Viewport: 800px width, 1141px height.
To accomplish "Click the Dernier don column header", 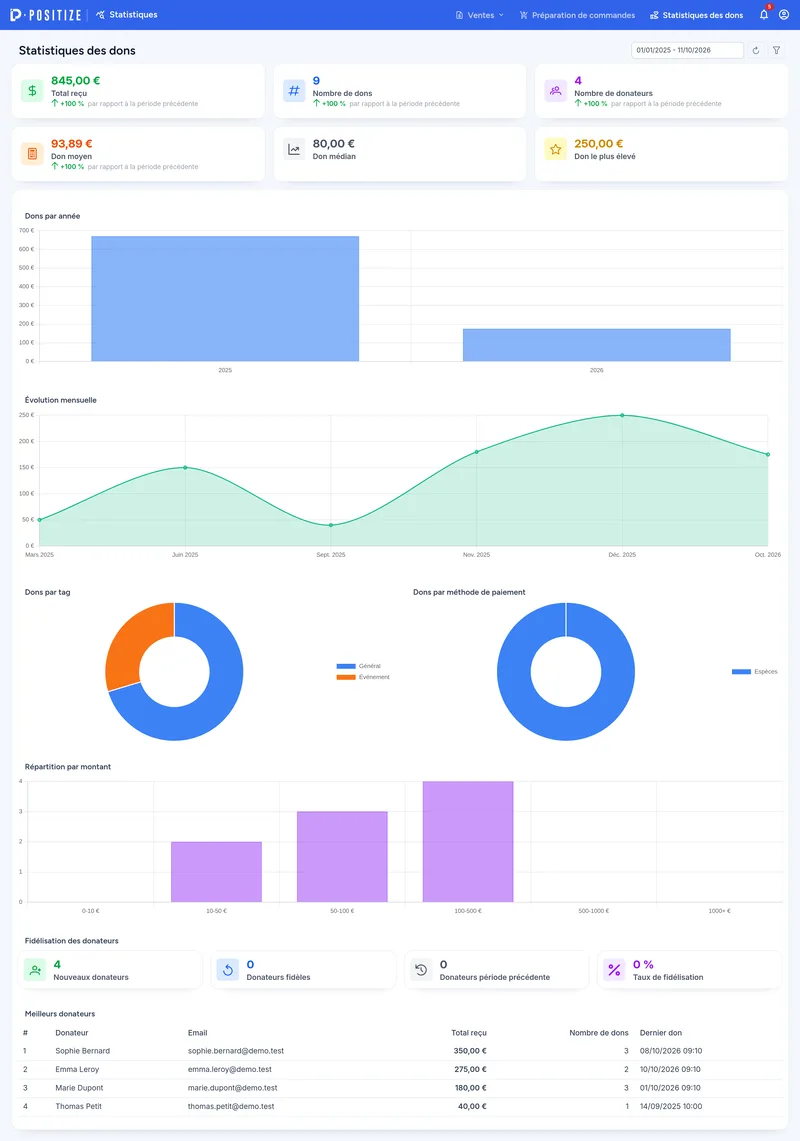I will point(661,1033).
